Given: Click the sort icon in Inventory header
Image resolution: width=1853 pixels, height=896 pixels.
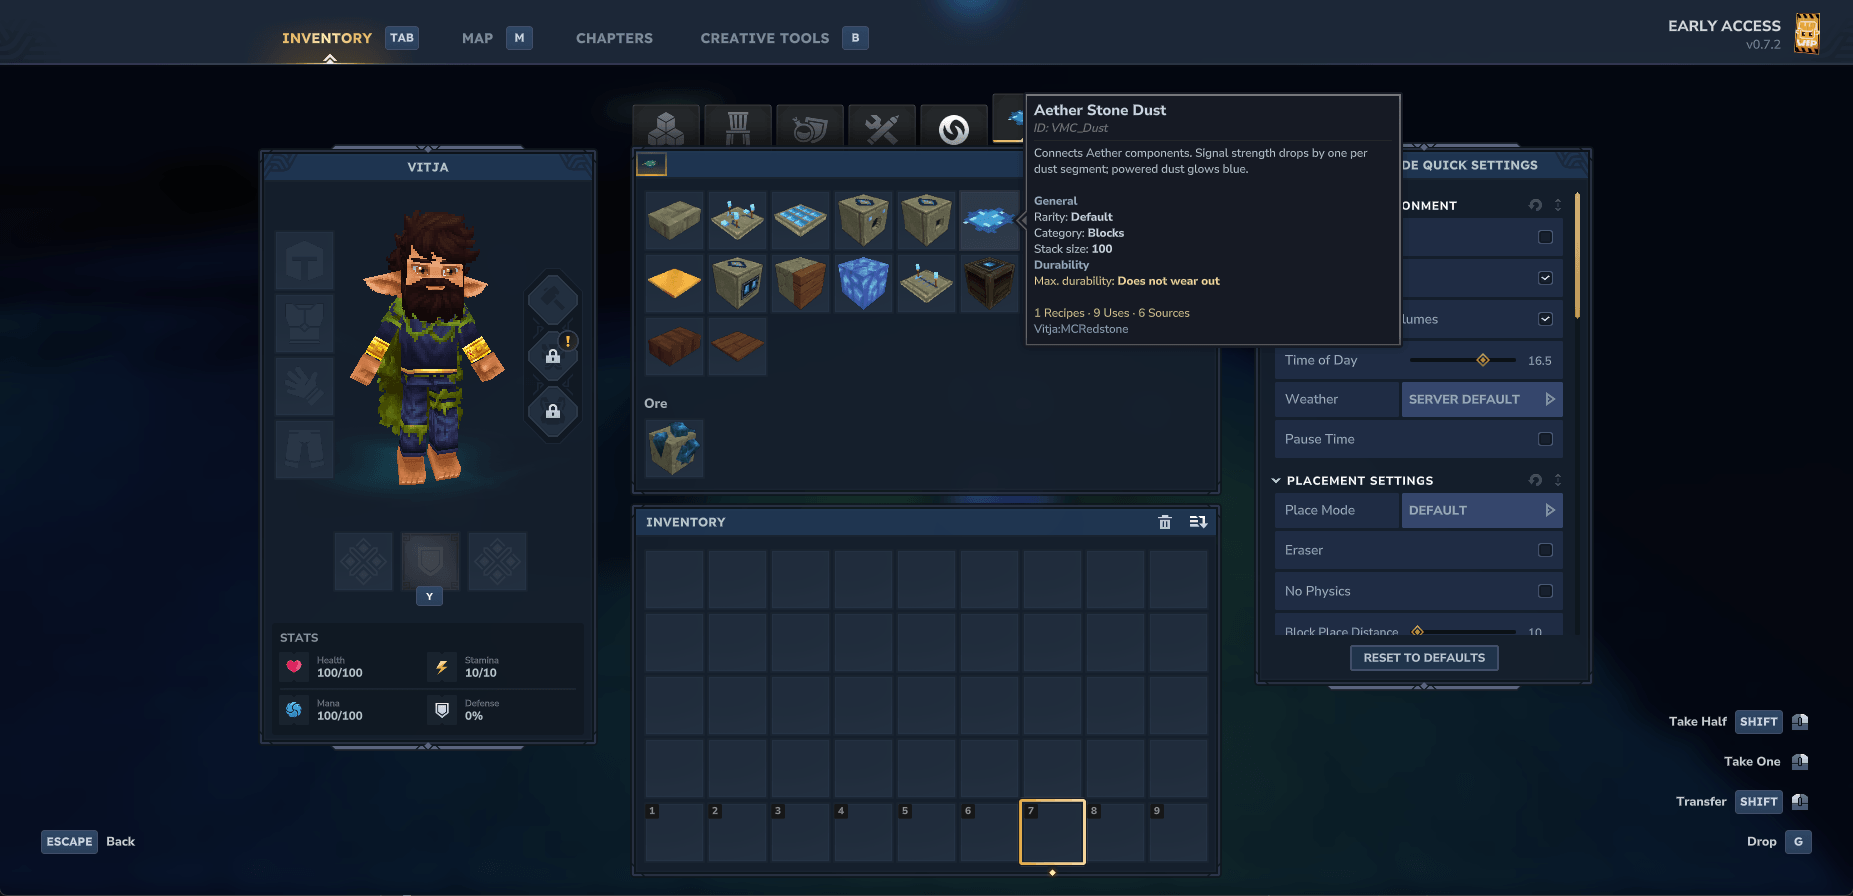Looking at the screenshot, I should [1198, 522].
